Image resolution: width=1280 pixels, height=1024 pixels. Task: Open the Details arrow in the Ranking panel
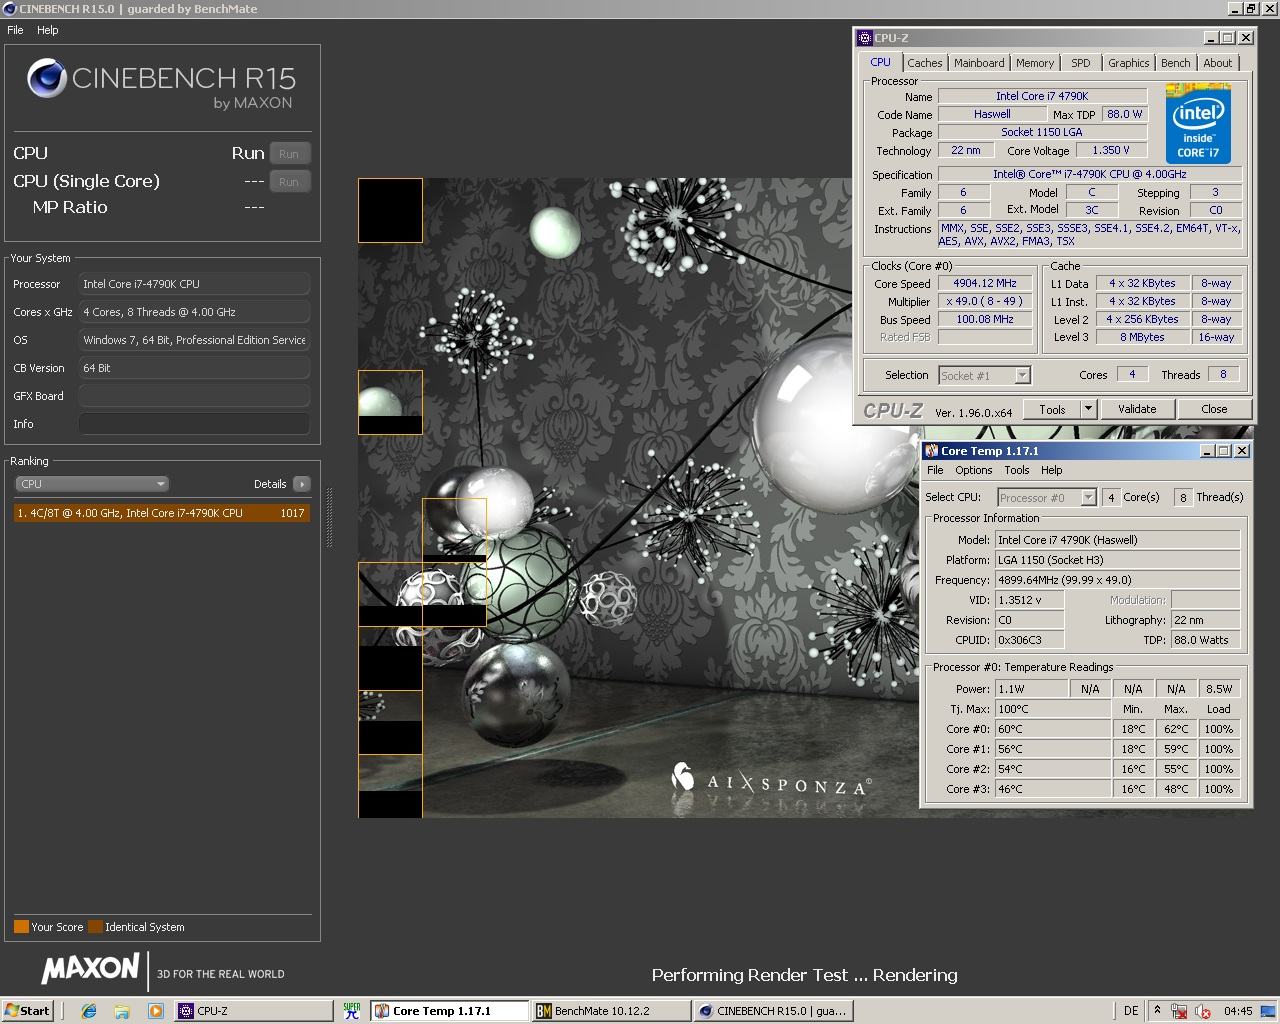301,484
